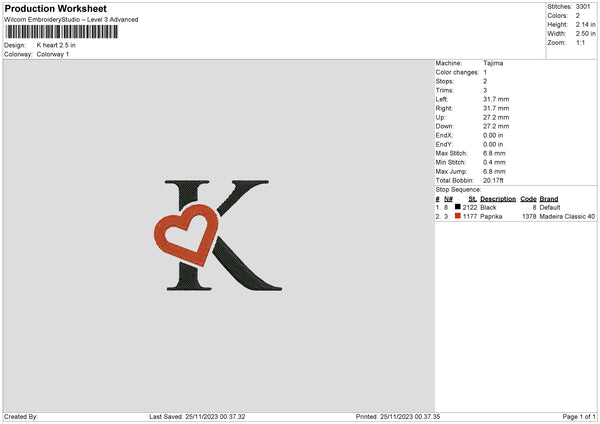
Task: Click the EndY value 0.00 in
Action: point(493,144)
